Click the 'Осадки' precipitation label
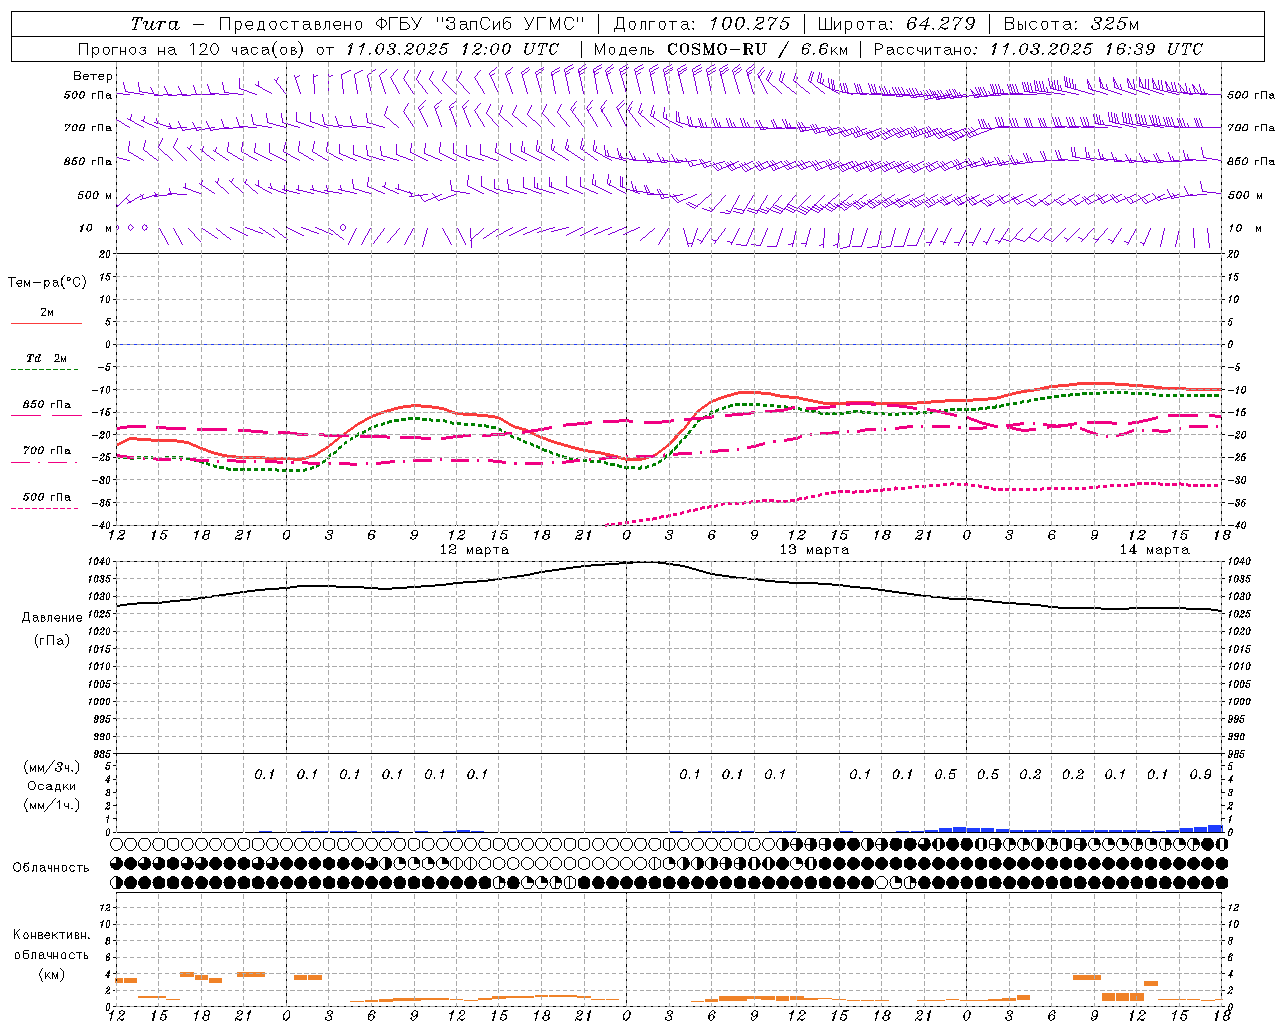Viewport: 1280px width, 1024px height. (51, 786)
